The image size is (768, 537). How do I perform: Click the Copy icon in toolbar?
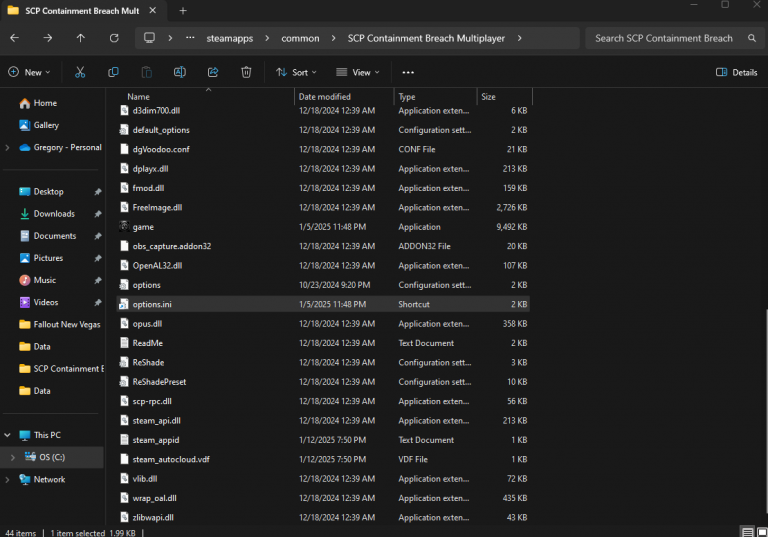[113, 72]
